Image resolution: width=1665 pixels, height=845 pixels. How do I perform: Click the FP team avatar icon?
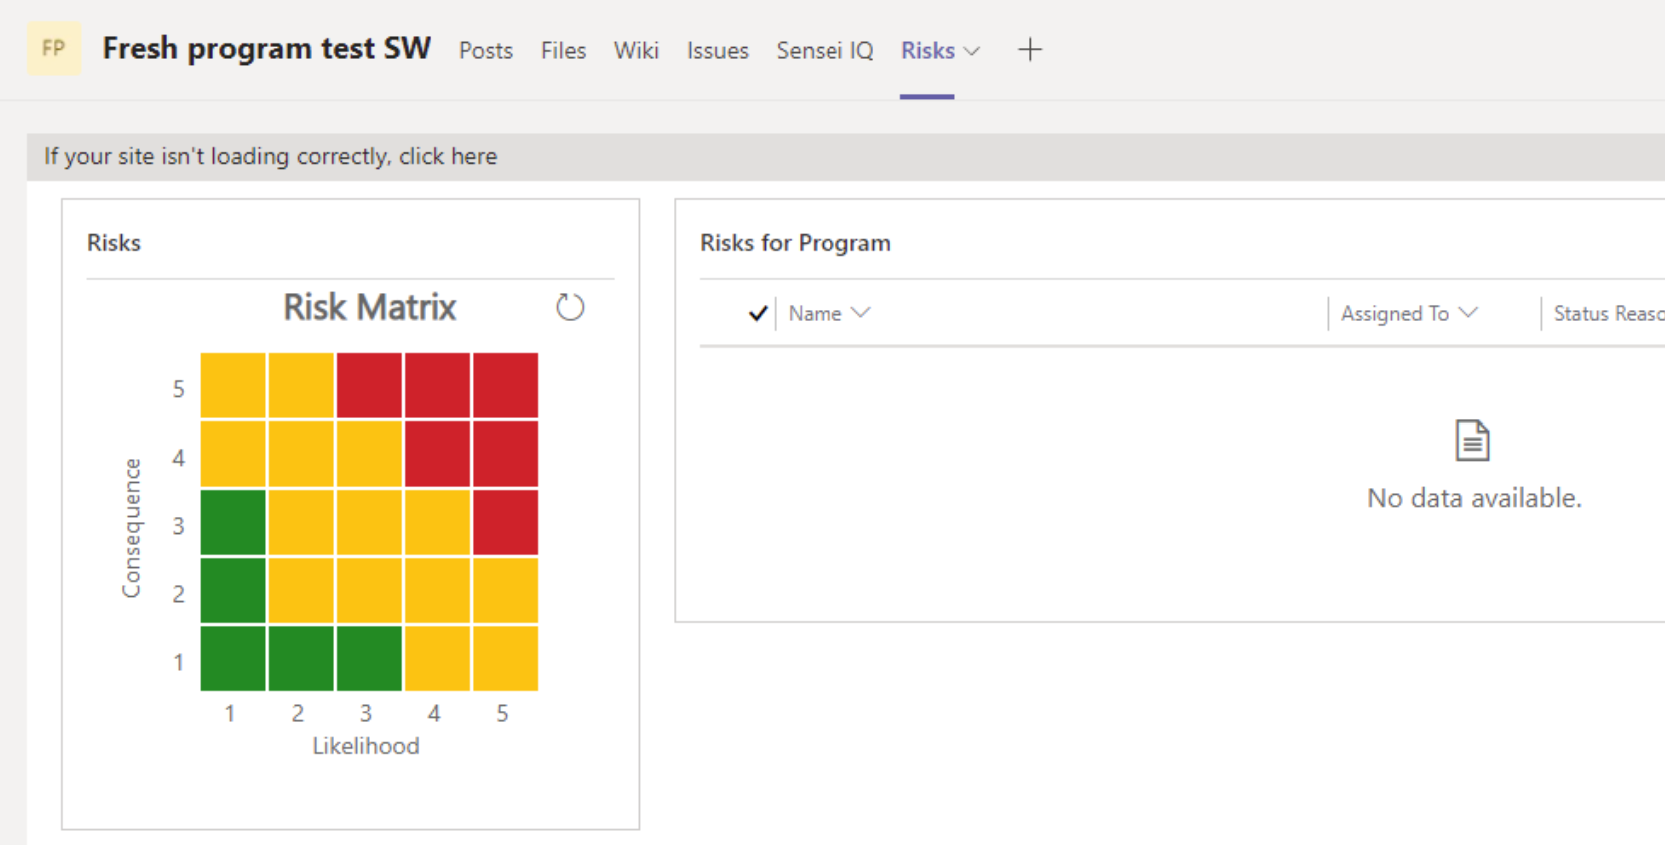click(54, 49)
